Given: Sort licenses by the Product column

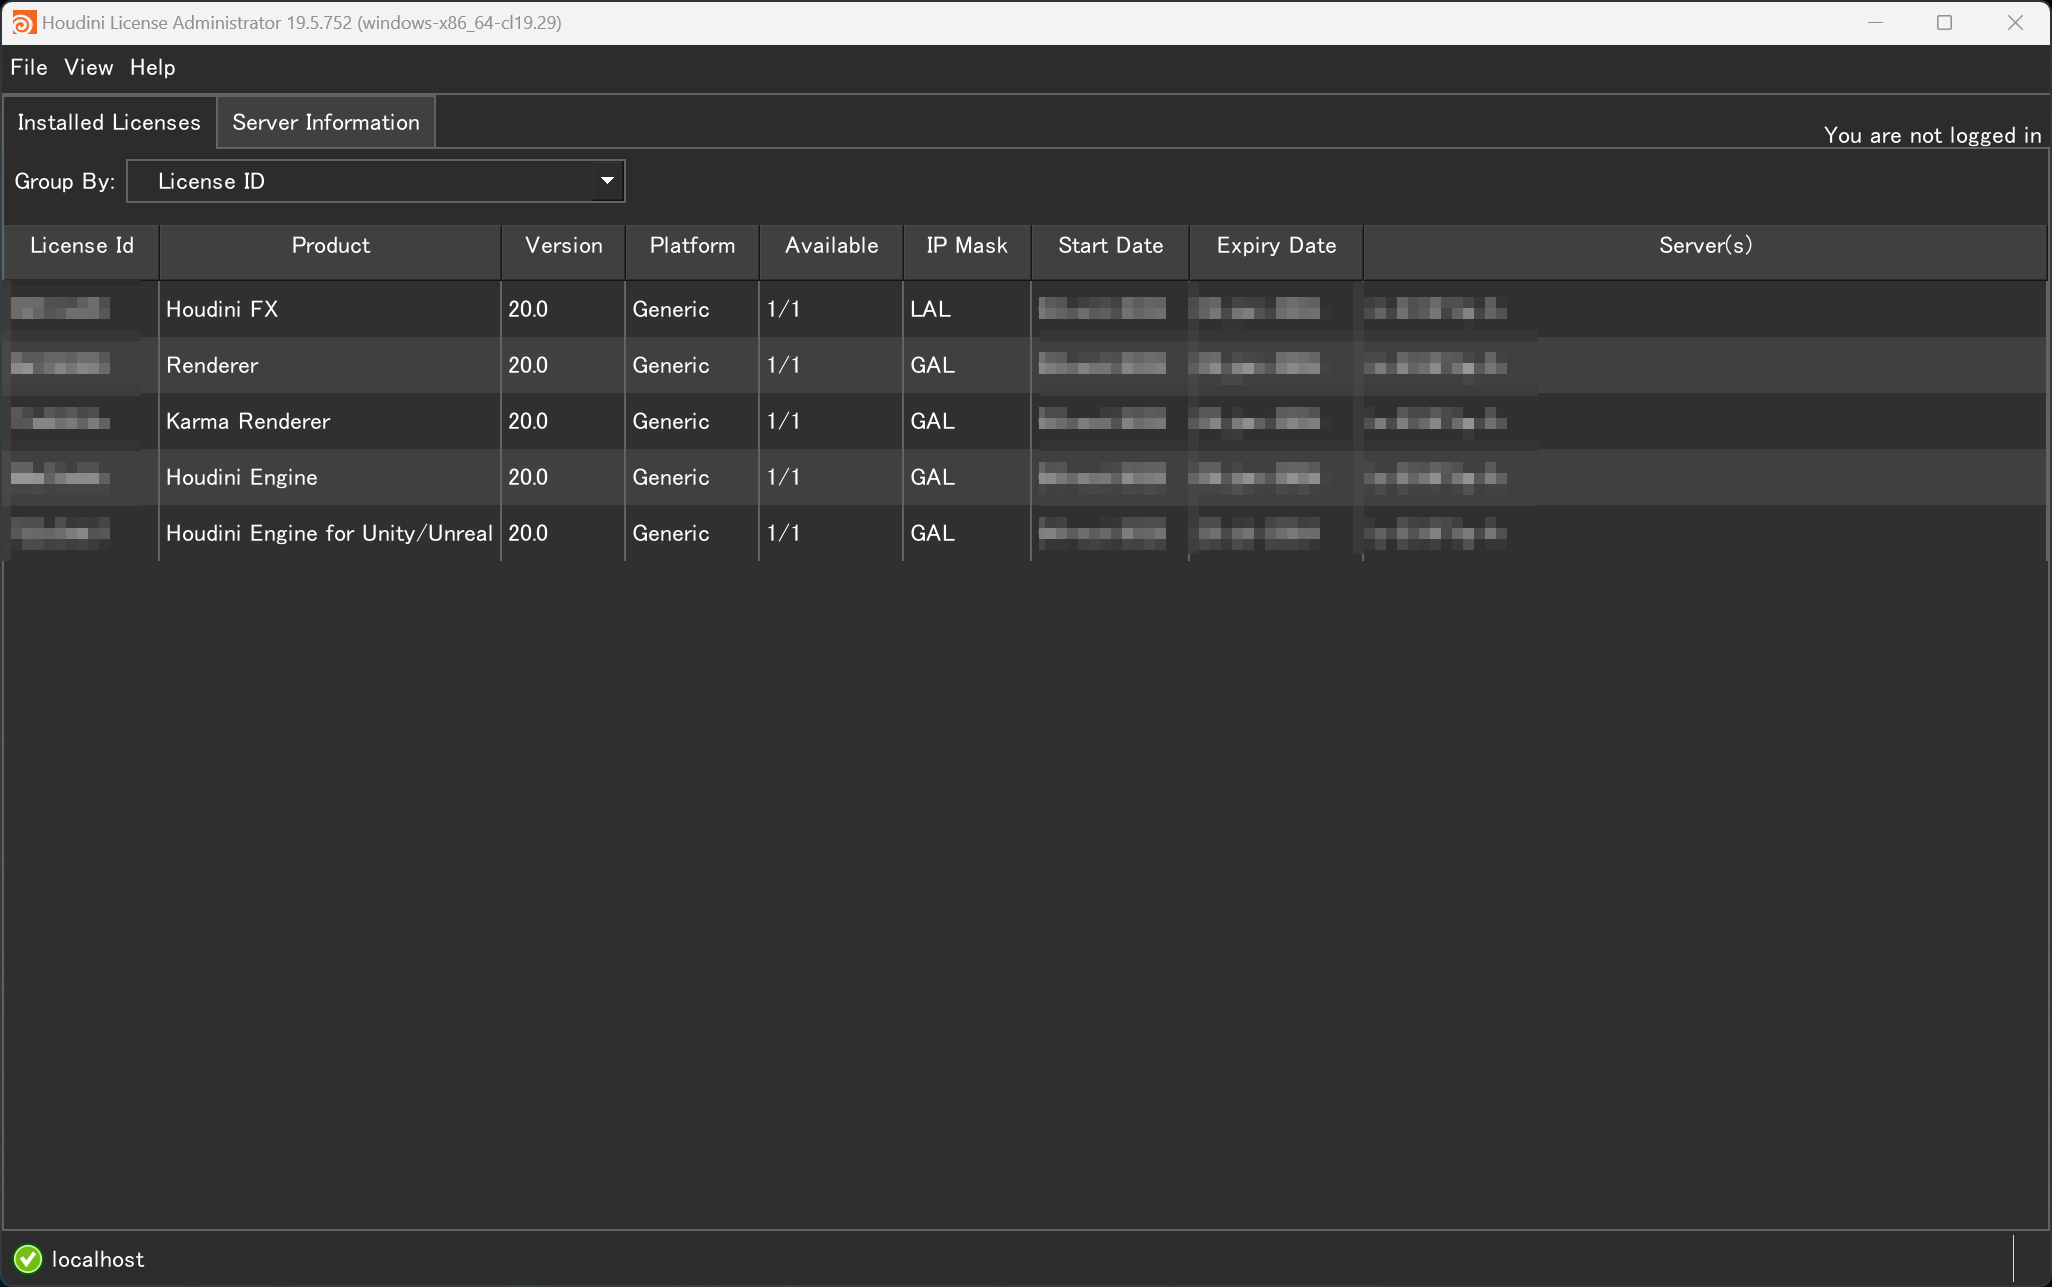Looking at the screenshot, I should point(330,245).
